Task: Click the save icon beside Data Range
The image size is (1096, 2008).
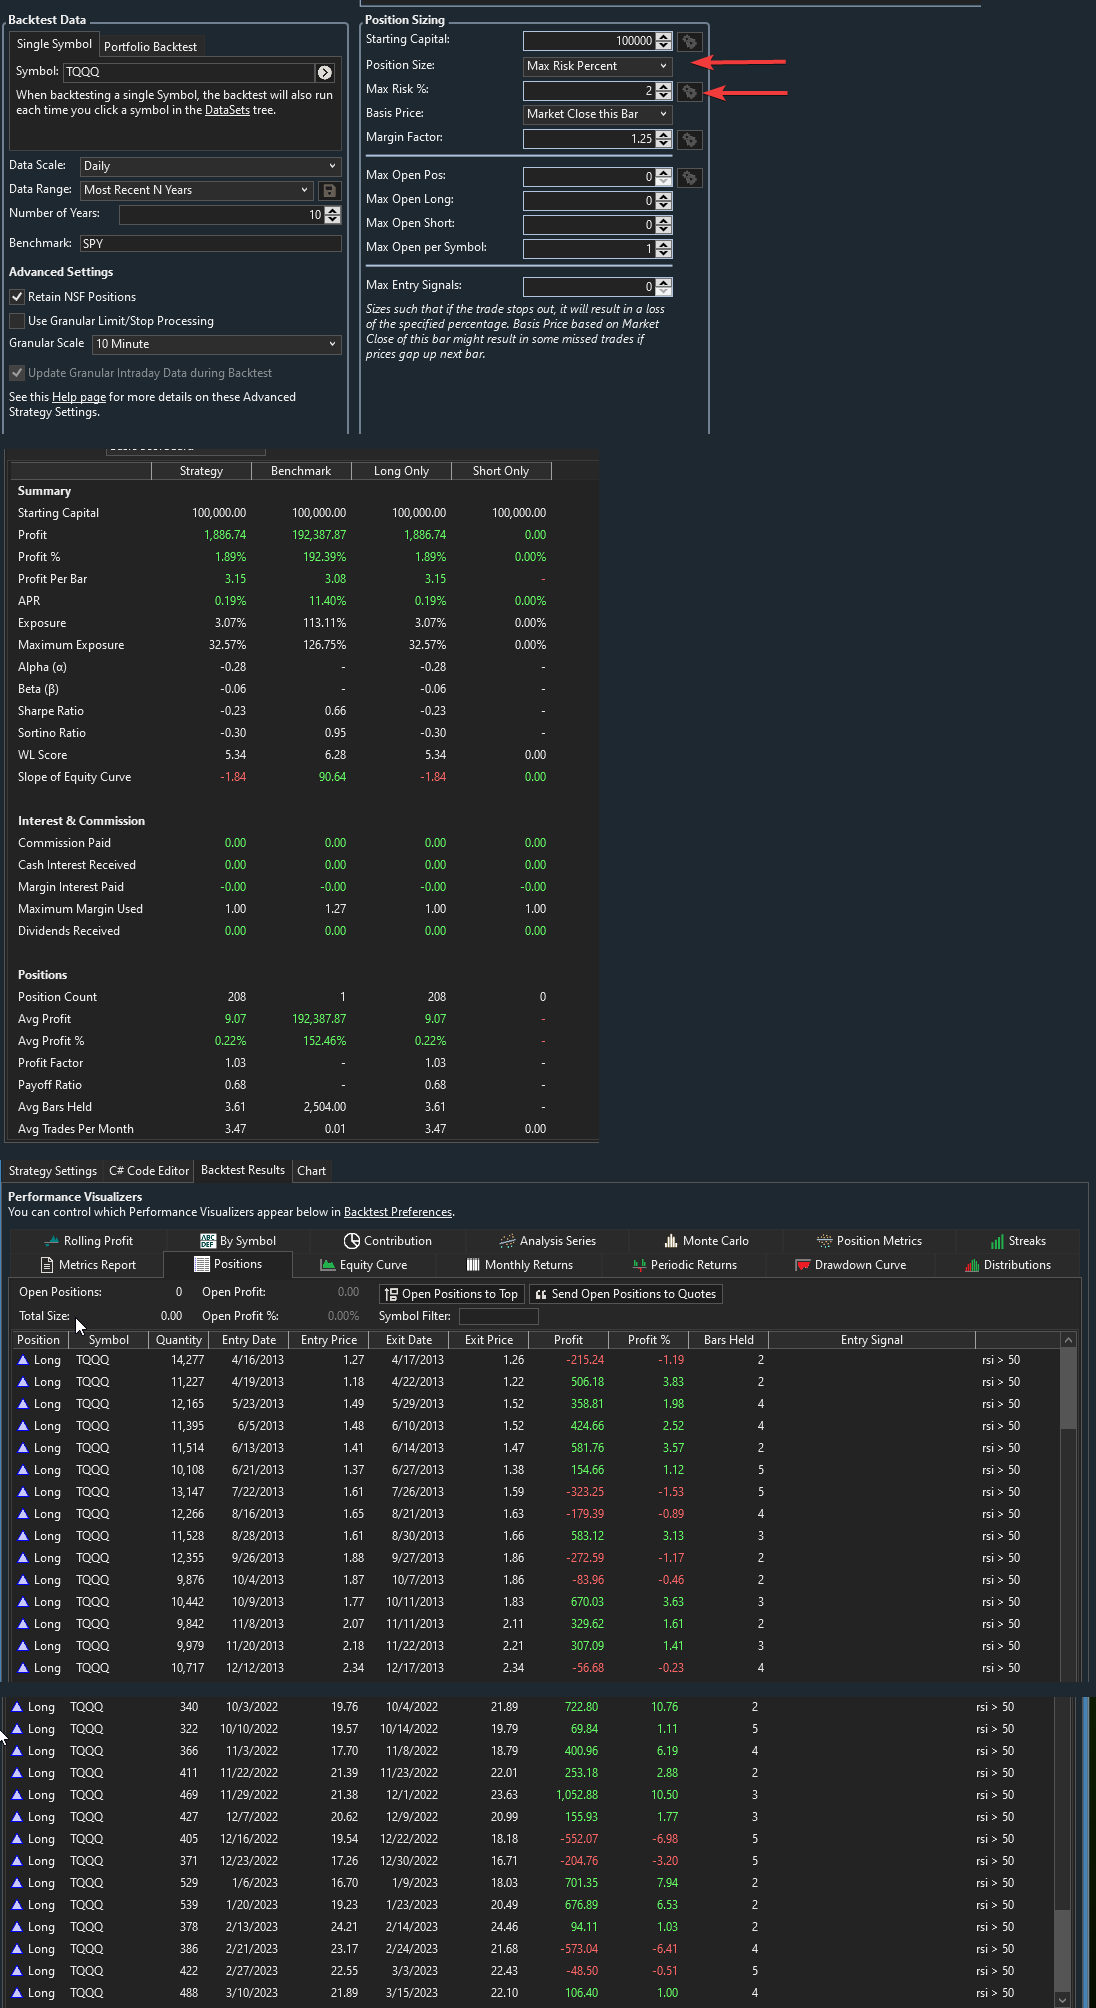Action: 329,190
